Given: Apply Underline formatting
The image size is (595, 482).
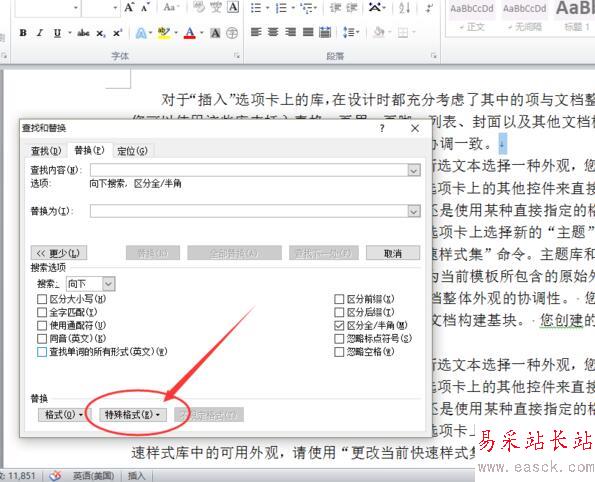Looking at the screenshot, I should coord(57,33).
